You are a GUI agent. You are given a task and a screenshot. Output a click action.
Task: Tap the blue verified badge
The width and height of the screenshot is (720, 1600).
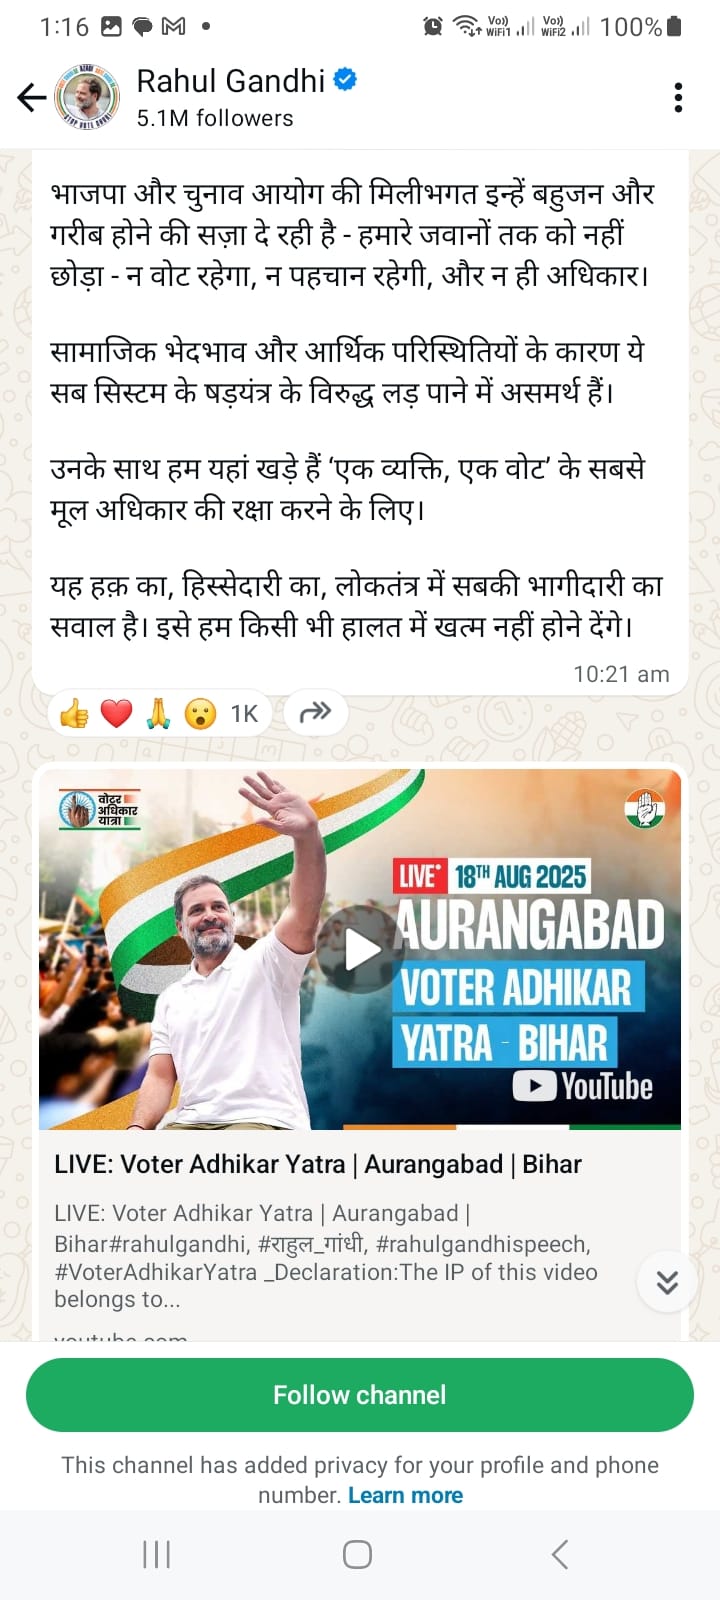click(x=345, y=80)
